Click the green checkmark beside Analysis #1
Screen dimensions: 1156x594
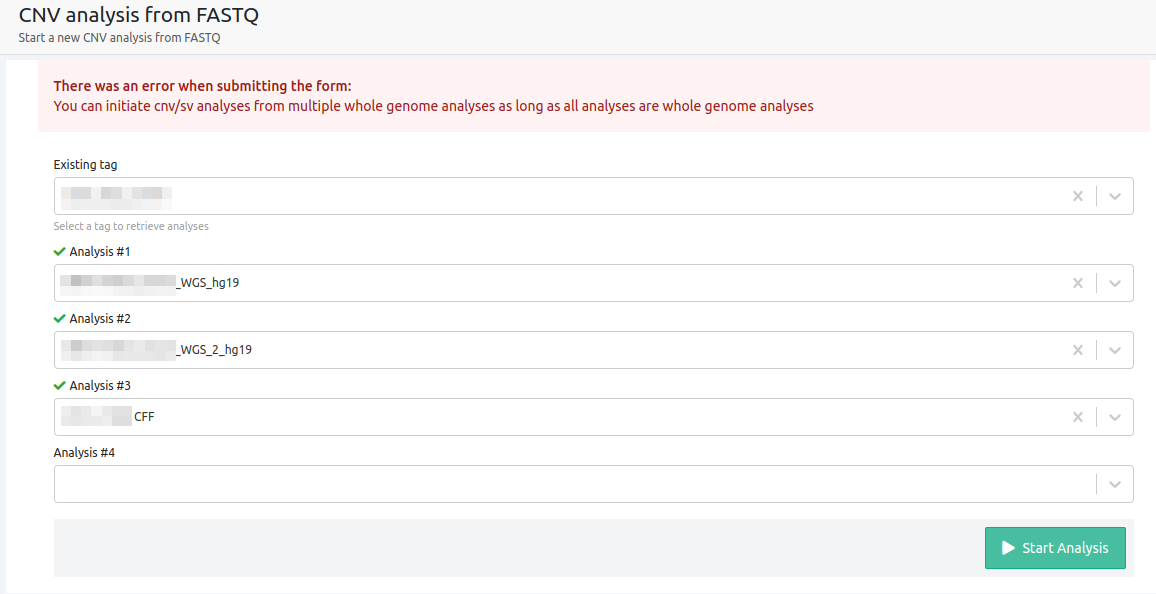(60, 252)
